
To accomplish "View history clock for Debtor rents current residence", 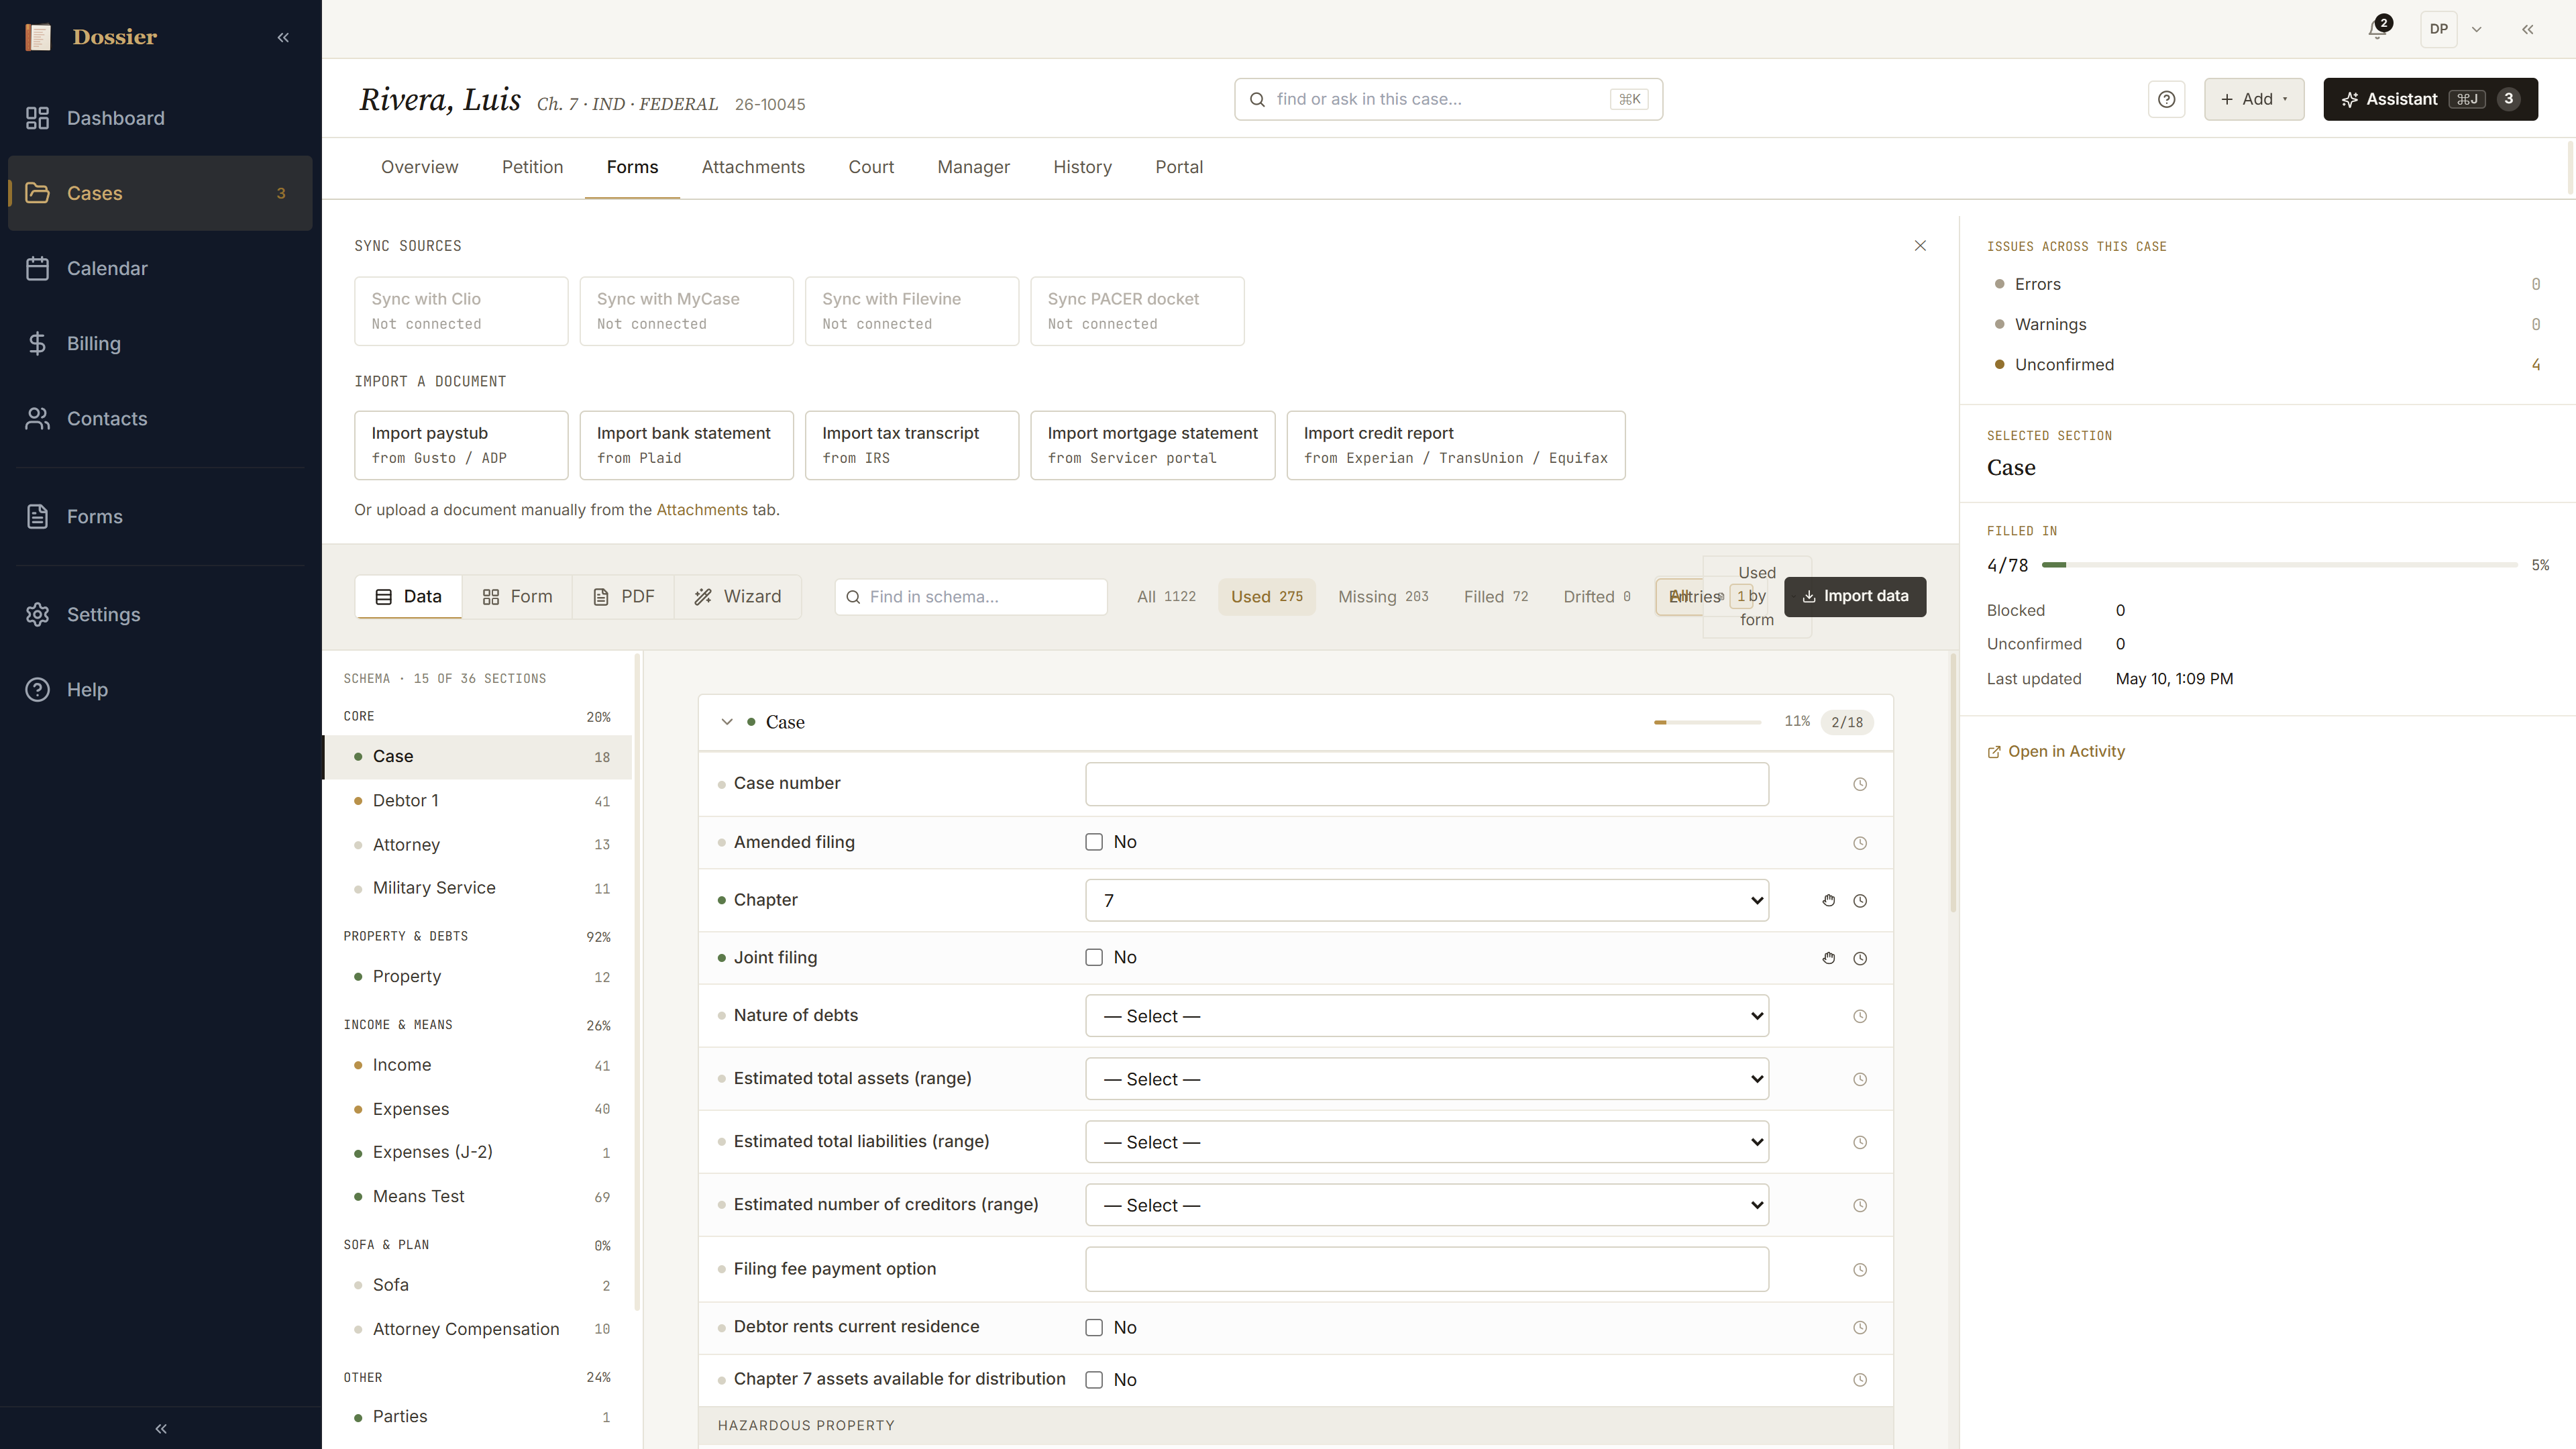I will point(1860,1327).
